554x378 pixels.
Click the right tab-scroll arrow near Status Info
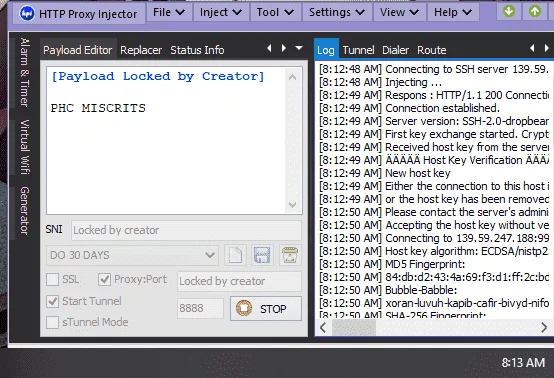point(284,48)
